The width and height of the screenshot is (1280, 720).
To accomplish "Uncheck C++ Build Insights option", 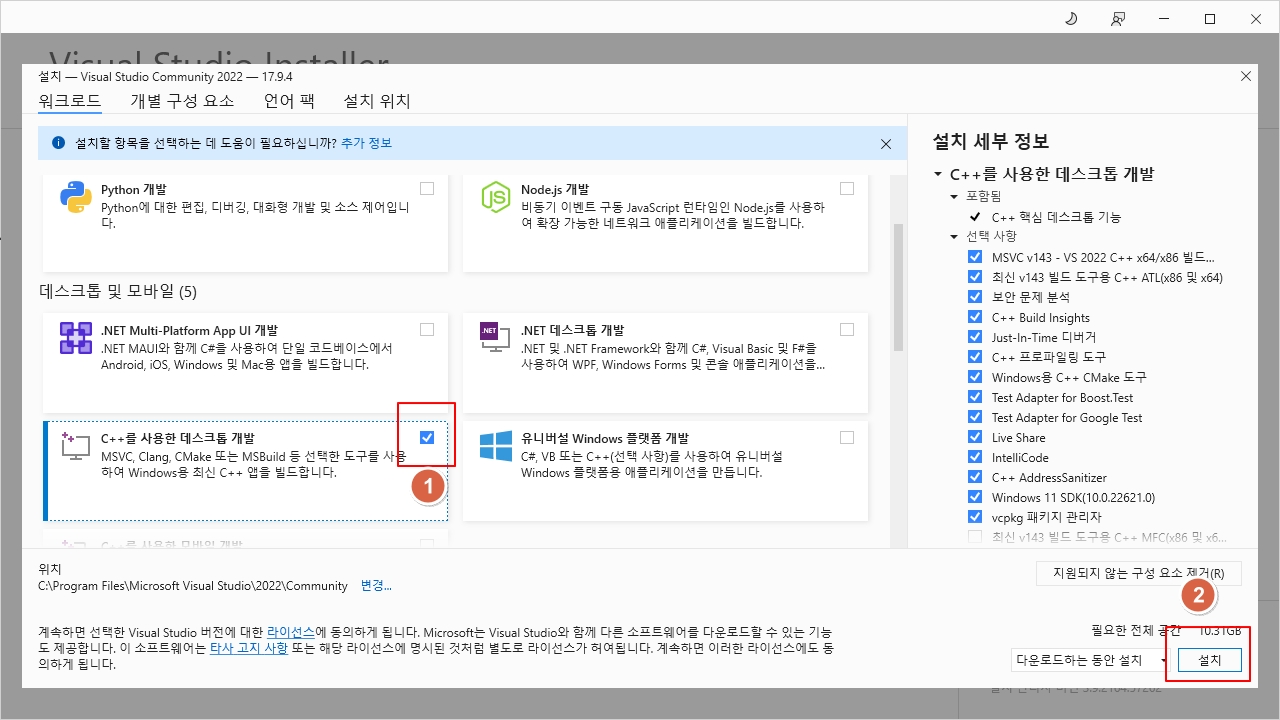I will coord(975,317).
